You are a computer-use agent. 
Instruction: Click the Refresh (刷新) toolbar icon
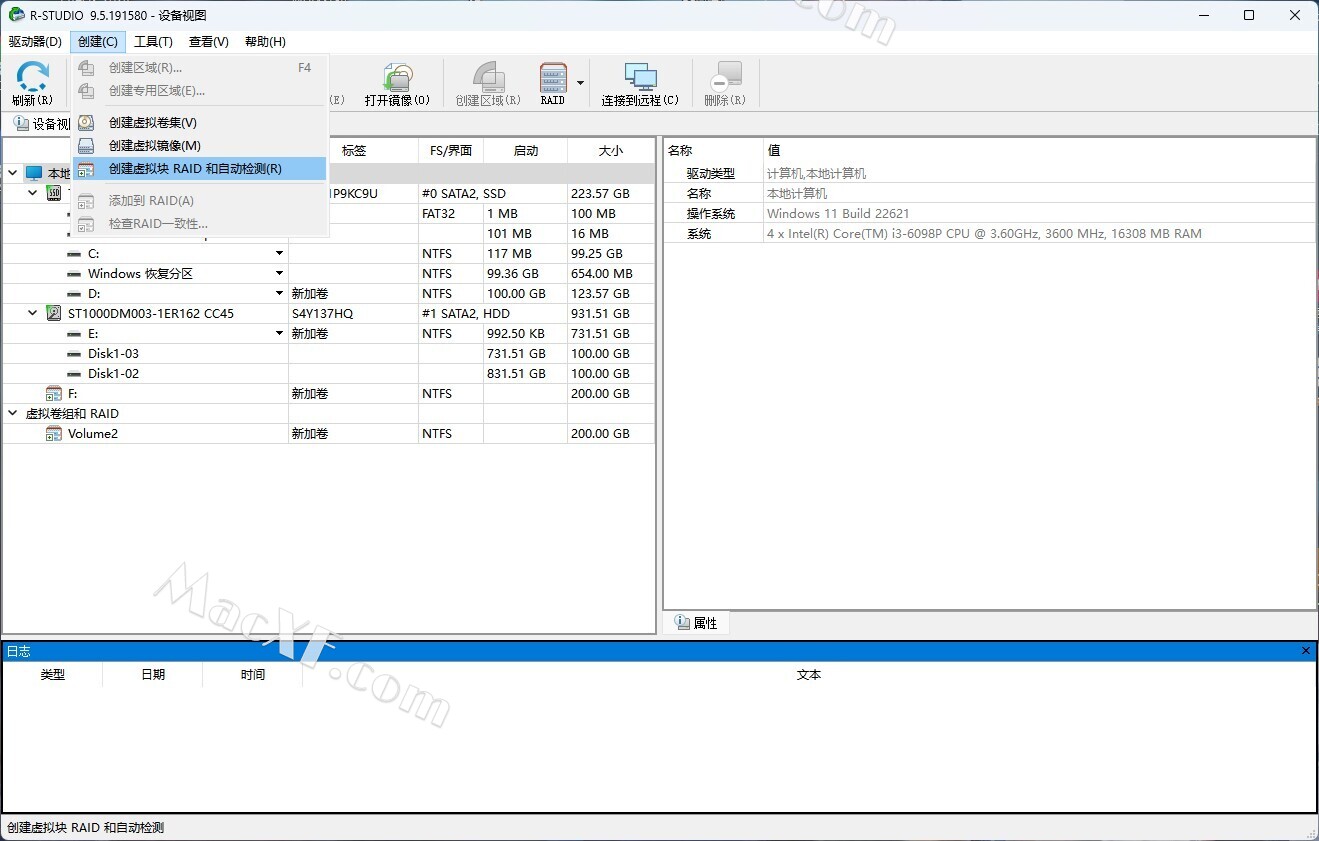pyautogui.click(x=32, y=84)
